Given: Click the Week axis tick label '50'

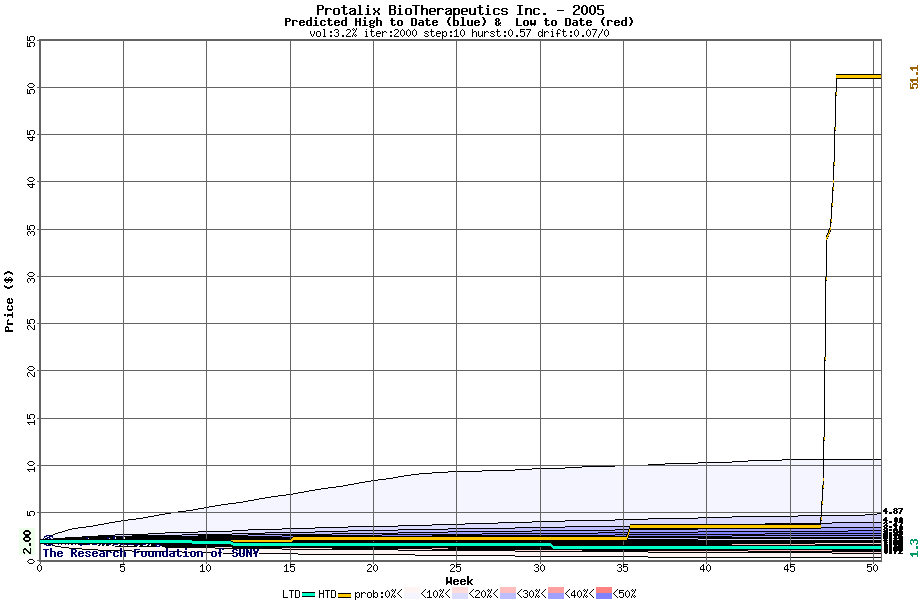Looking at the screenshot, I should [872, 568].
